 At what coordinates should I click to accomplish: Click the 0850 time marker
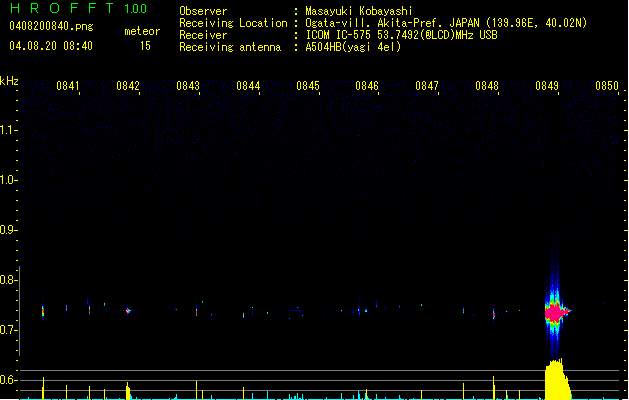tap(607, 86)
